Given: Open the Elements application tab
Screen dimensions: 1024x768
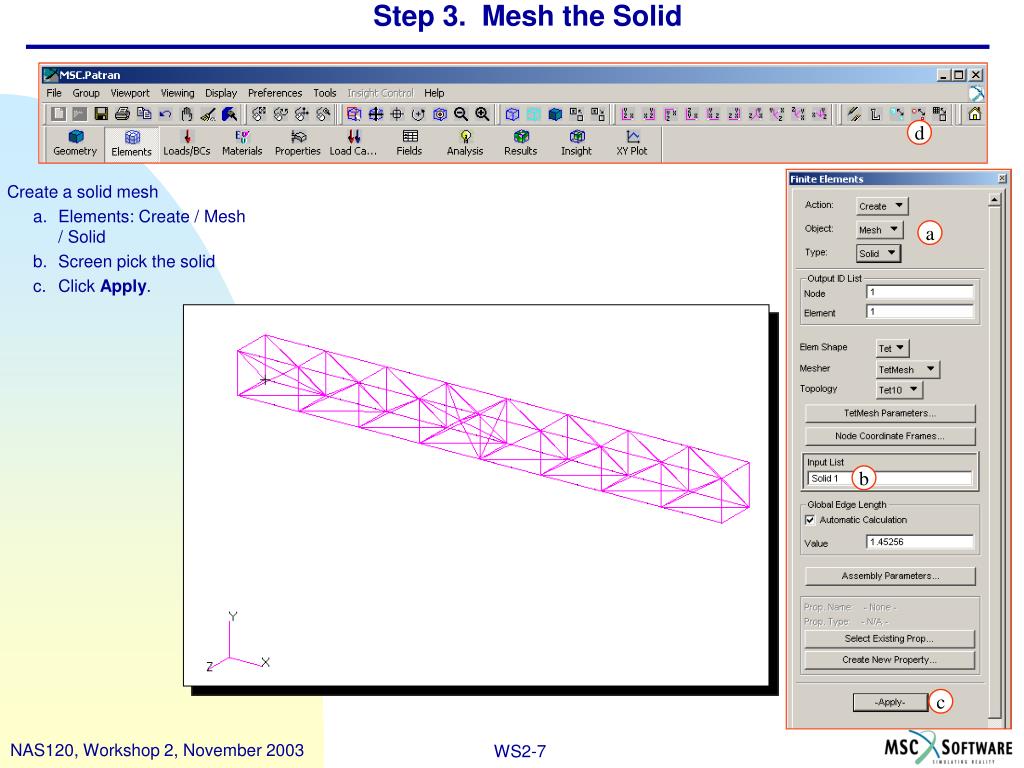Looking at the screenshot, I should [x=131, y=143].
